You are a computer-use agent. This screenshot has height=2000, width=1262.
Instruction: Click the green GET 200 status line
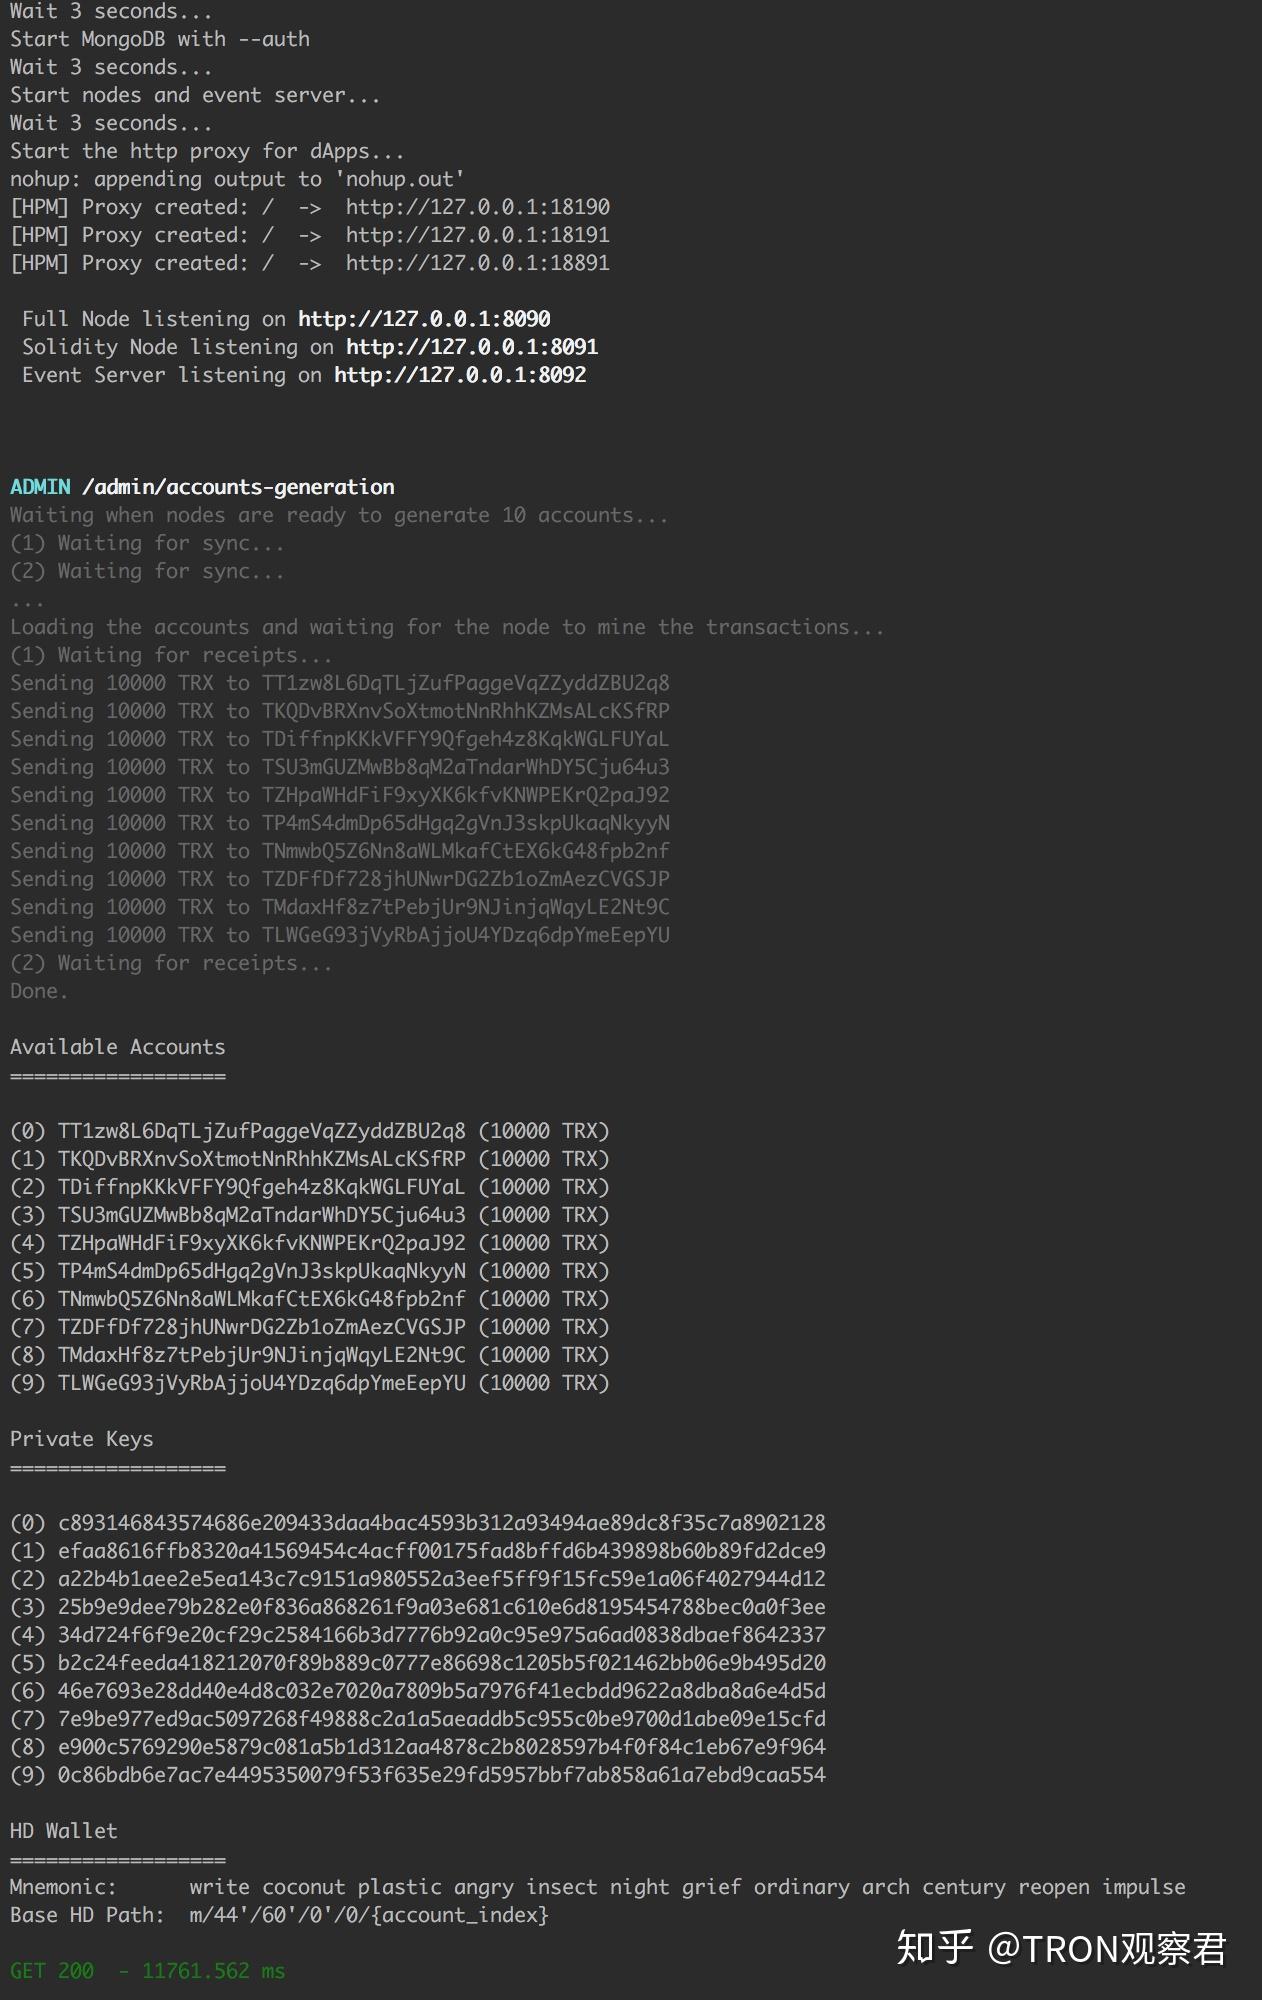[x=147, y=1971]
